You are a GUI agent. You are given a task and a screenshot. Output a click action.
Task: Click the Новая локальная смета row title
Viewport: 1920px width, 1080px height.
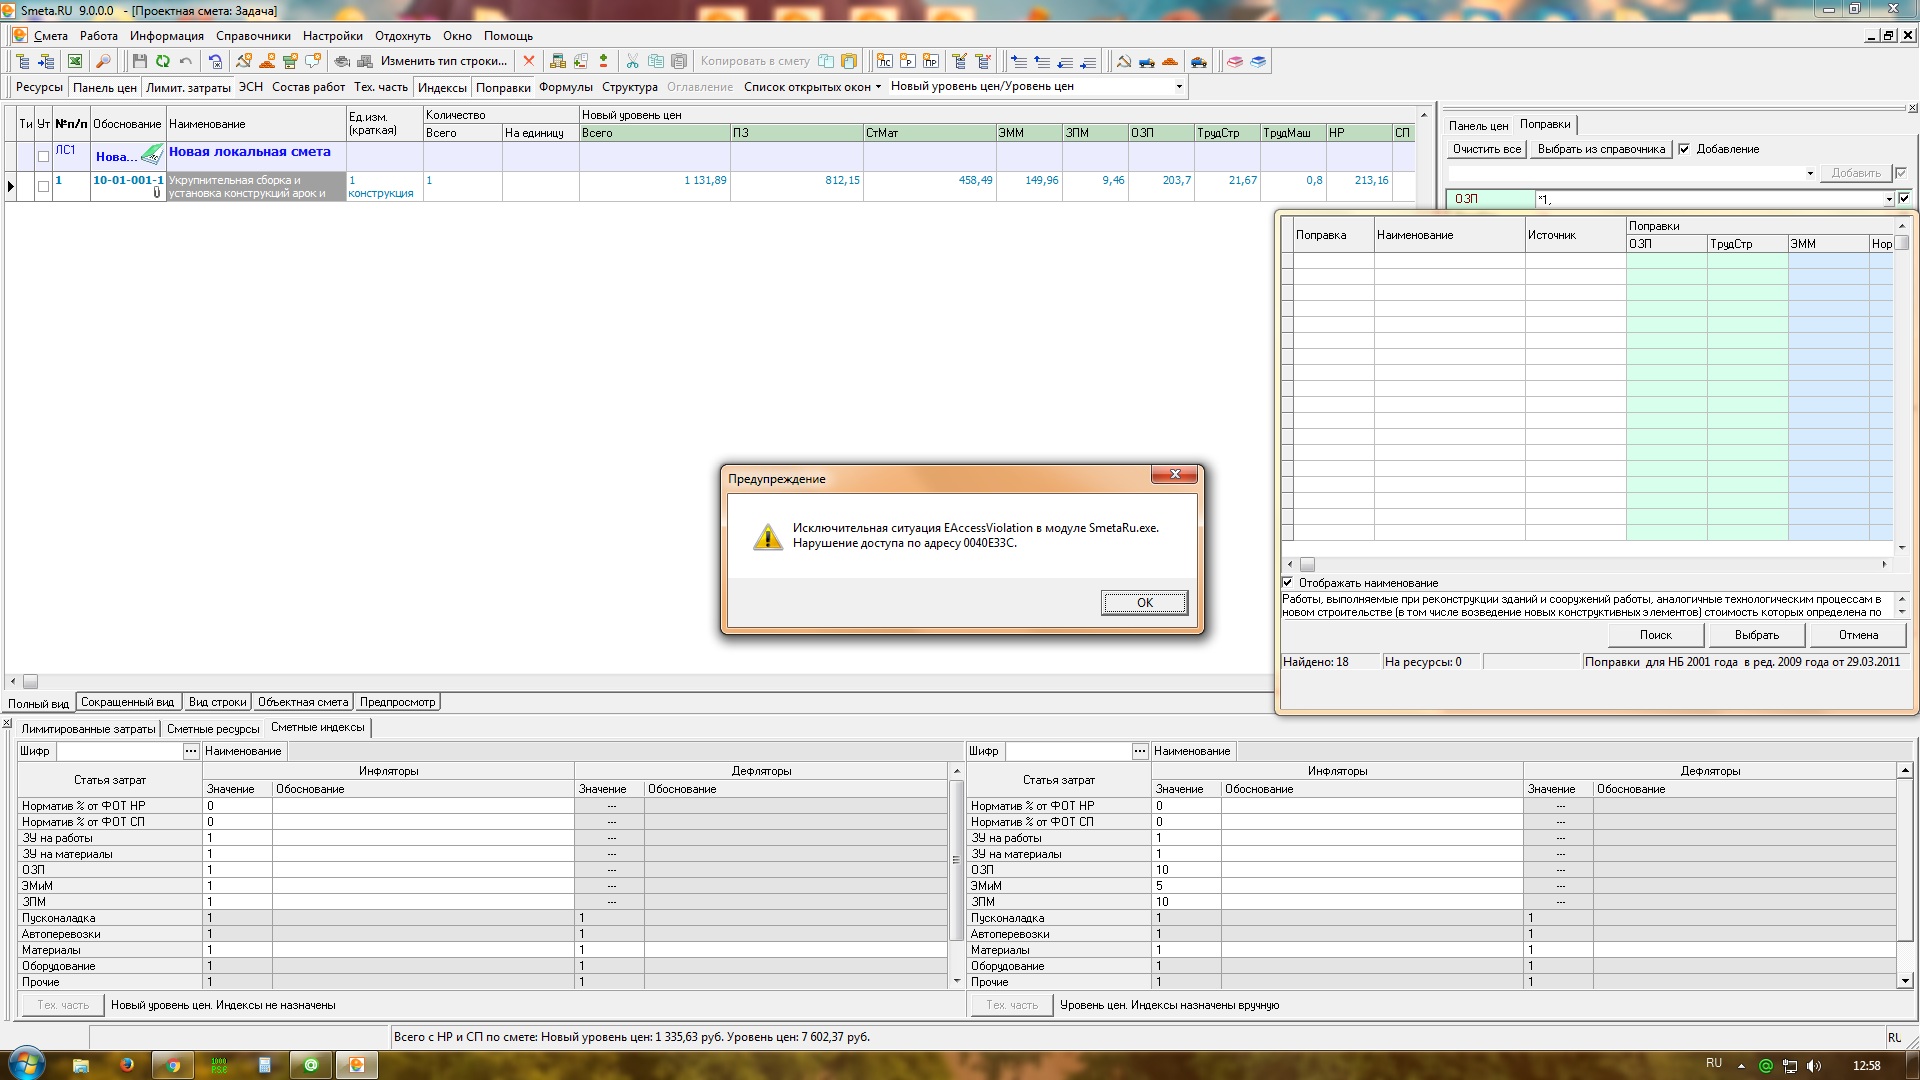pos(250,152)
